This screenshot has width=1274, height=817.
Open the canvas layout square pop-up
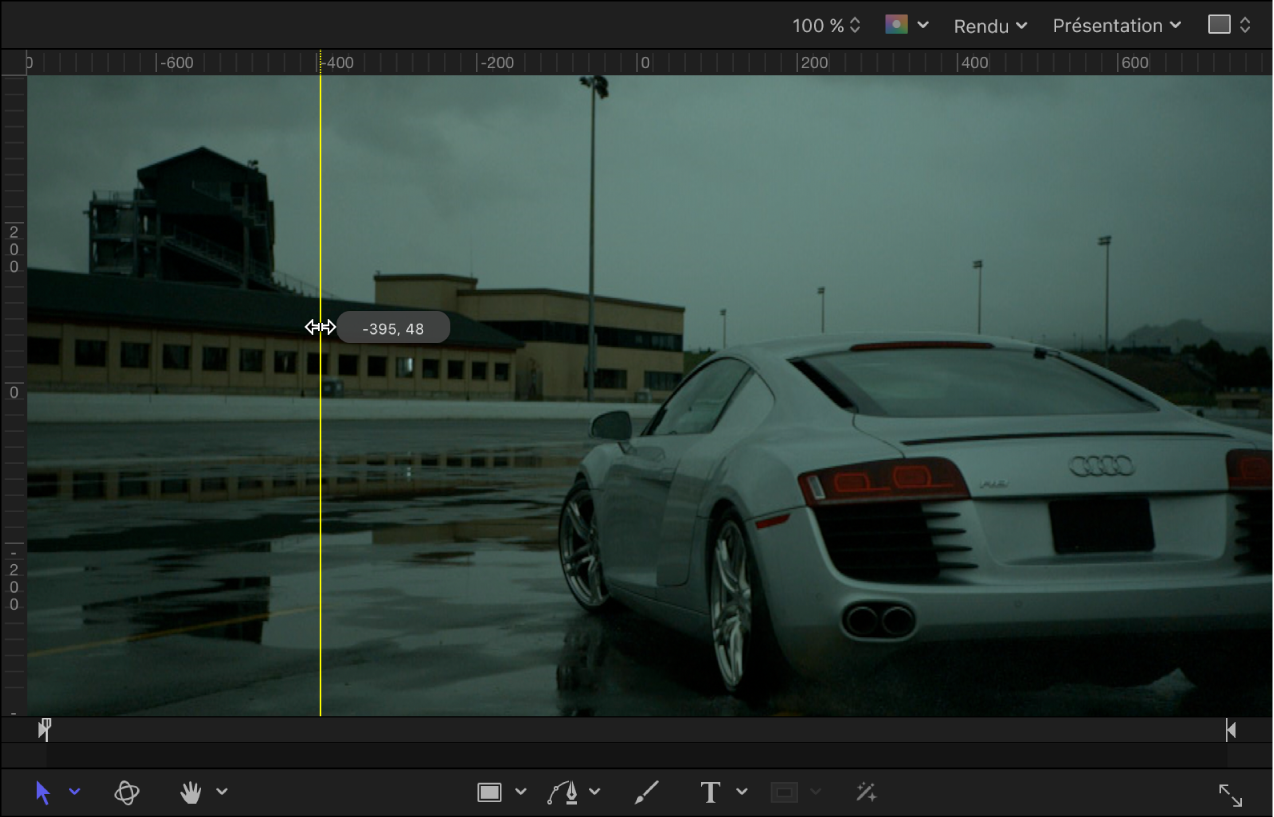(1229, 25)
